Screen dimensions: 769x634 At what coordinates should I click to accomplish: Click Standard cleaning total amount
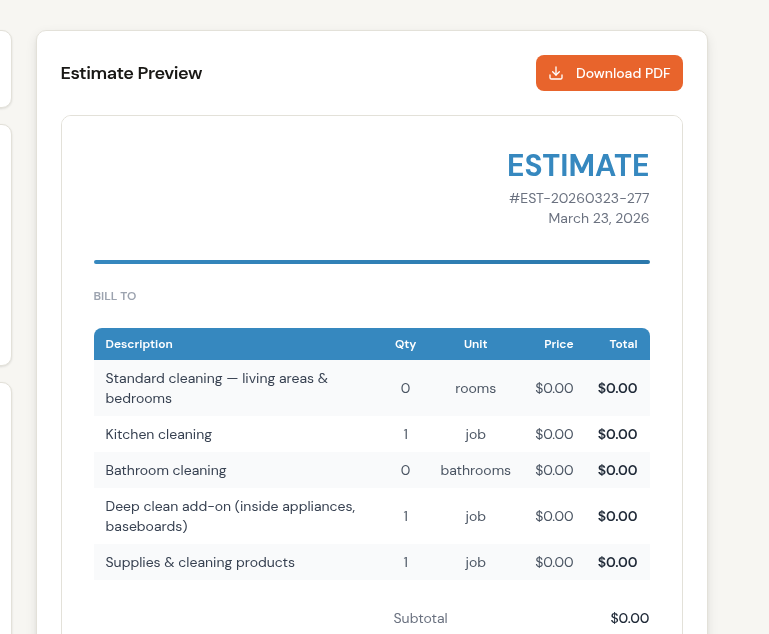pos(617,388)
